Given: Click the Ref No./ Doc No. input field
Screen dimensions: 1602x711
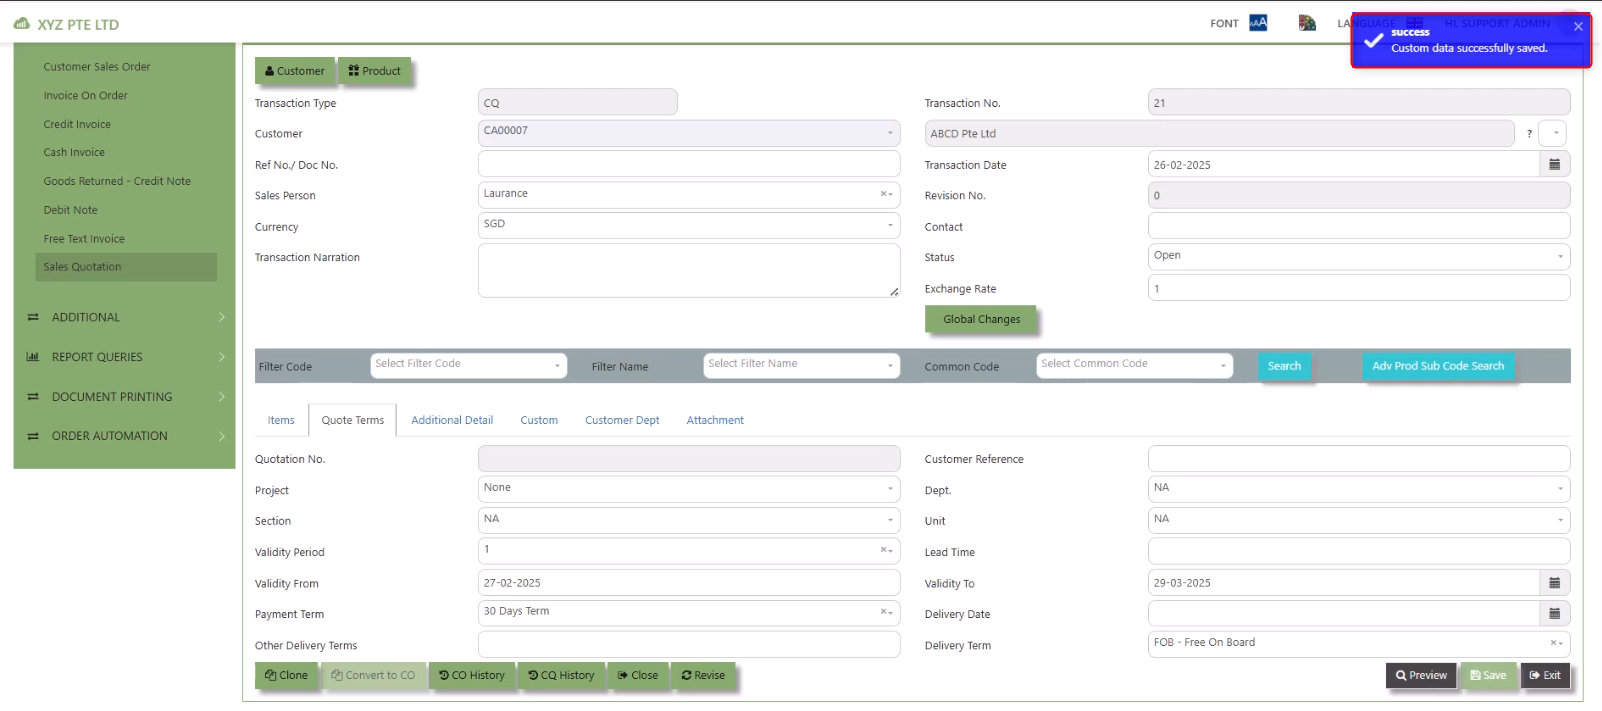Looking at the screenshot, I should pyautogui.click(x=688, y=164).
